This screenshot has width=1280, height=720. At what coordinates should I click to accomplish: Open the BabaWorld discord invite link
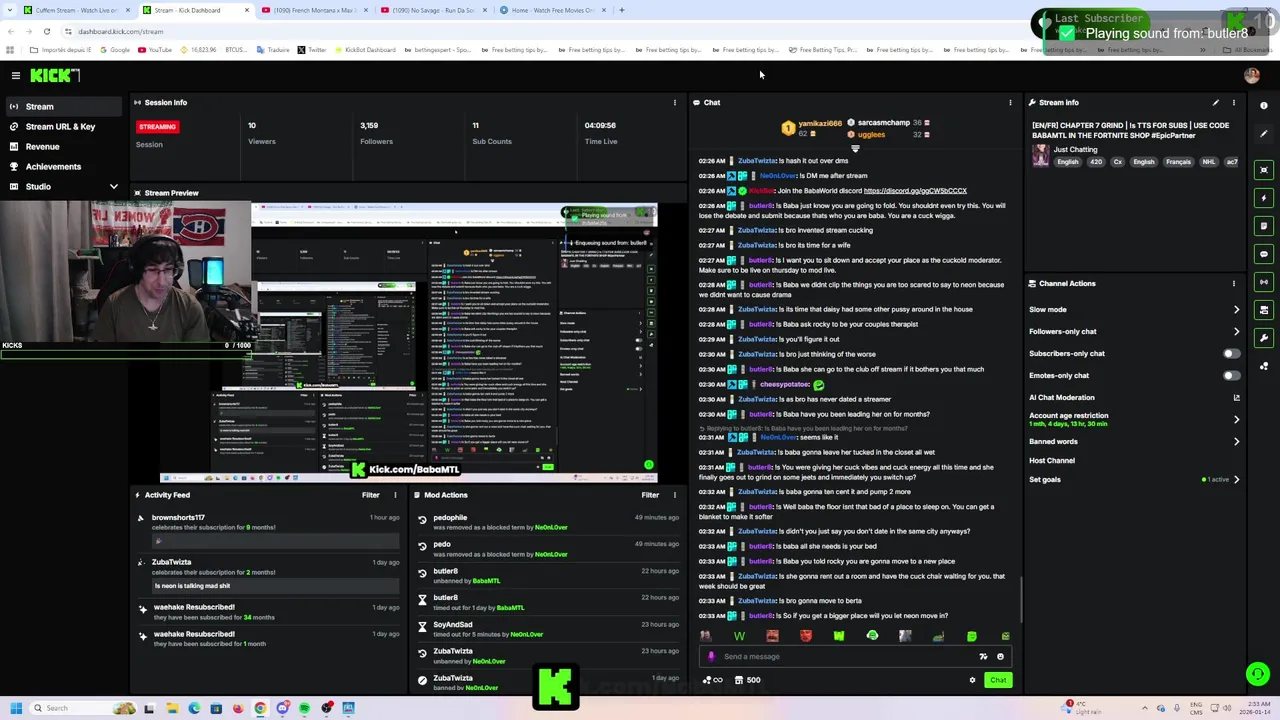915,190
